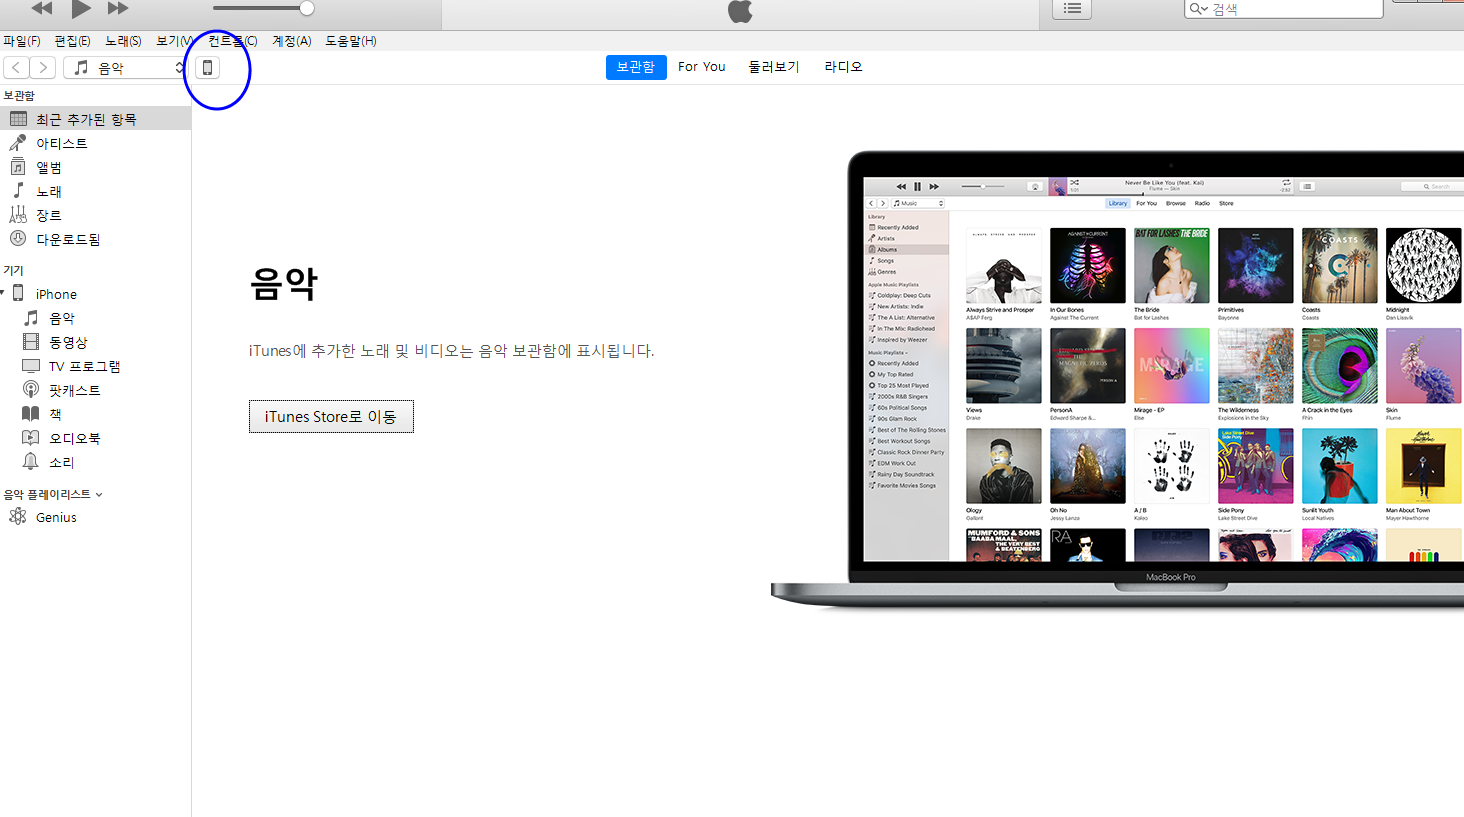
Task: Click the 기기 sidebar header
Action: (x=13, y=270)
